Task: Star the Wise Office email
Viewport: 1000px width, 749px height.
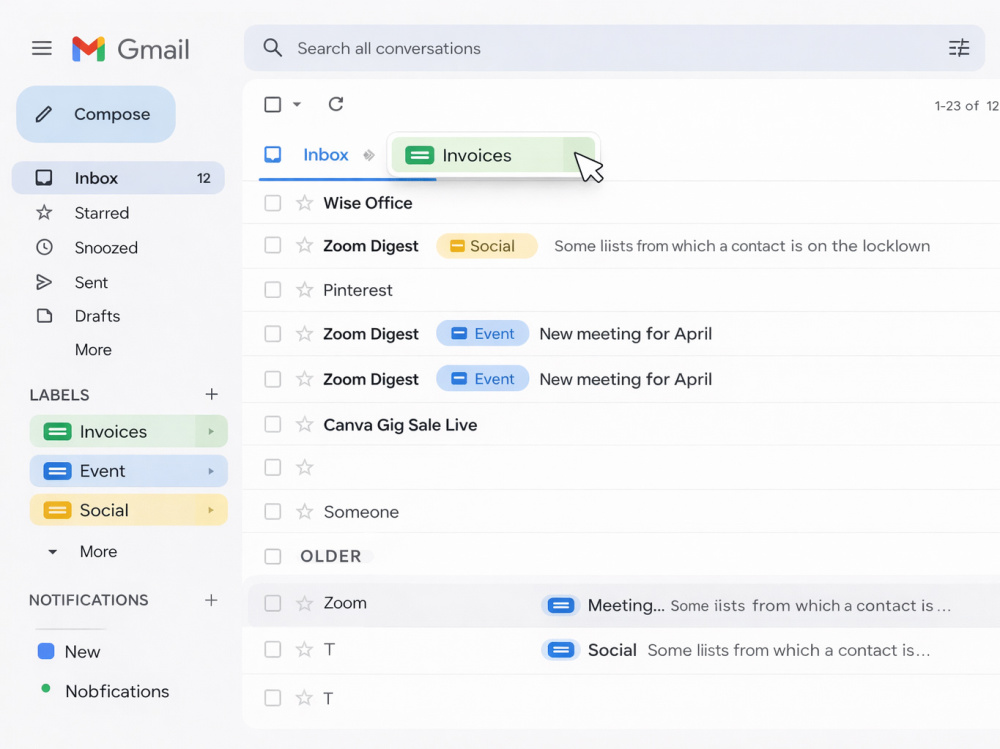Action: (305, 203)
